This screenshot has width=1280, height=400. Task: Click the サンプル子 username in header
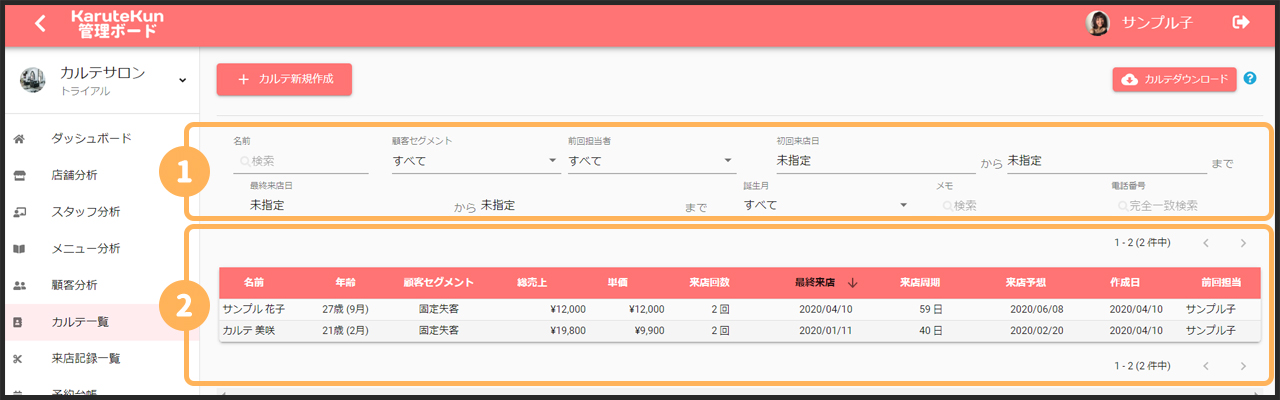pos(1157,23)
